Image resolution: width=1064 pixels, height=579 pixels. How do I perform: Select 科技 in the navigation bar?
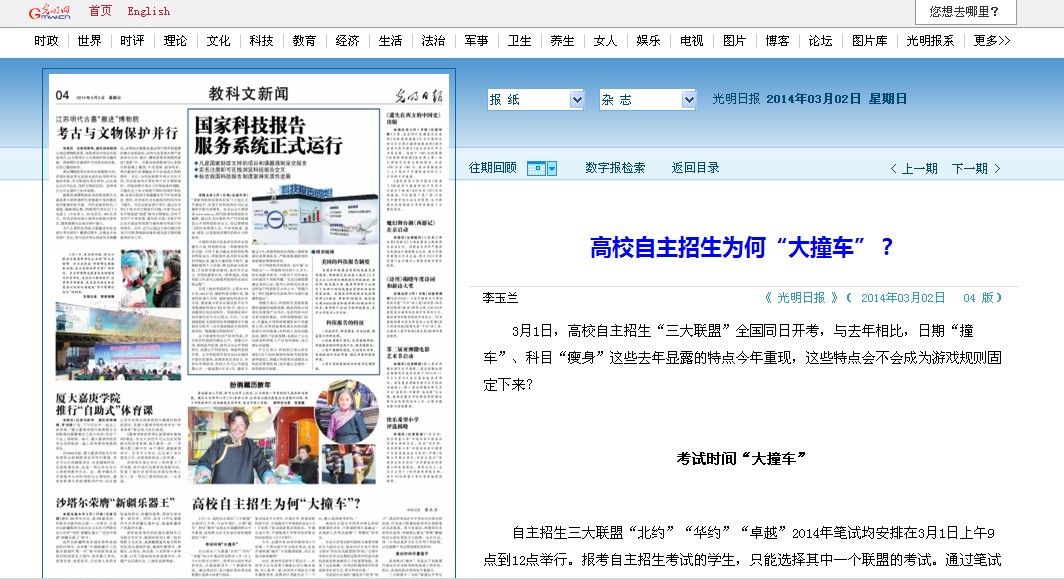click(261, 41)
